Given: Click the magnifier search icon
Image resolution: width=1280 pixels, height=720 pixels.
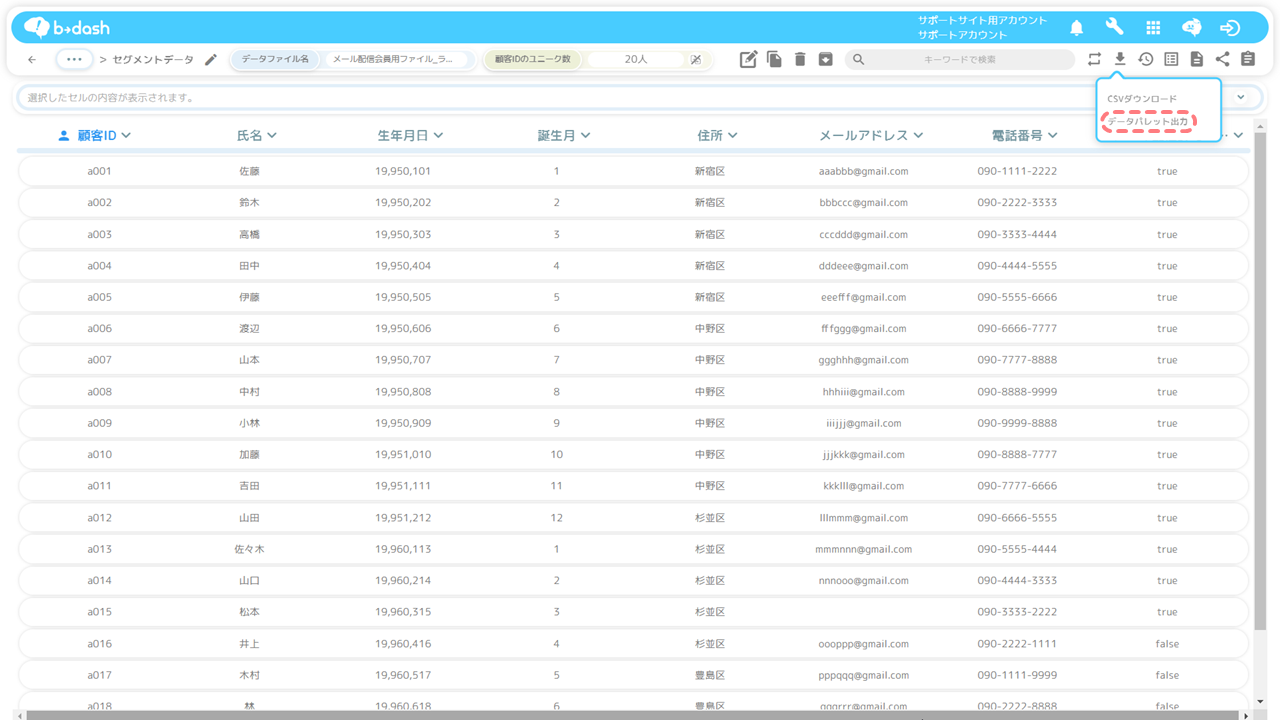Looking at the screenshot, I should point(858,60).
